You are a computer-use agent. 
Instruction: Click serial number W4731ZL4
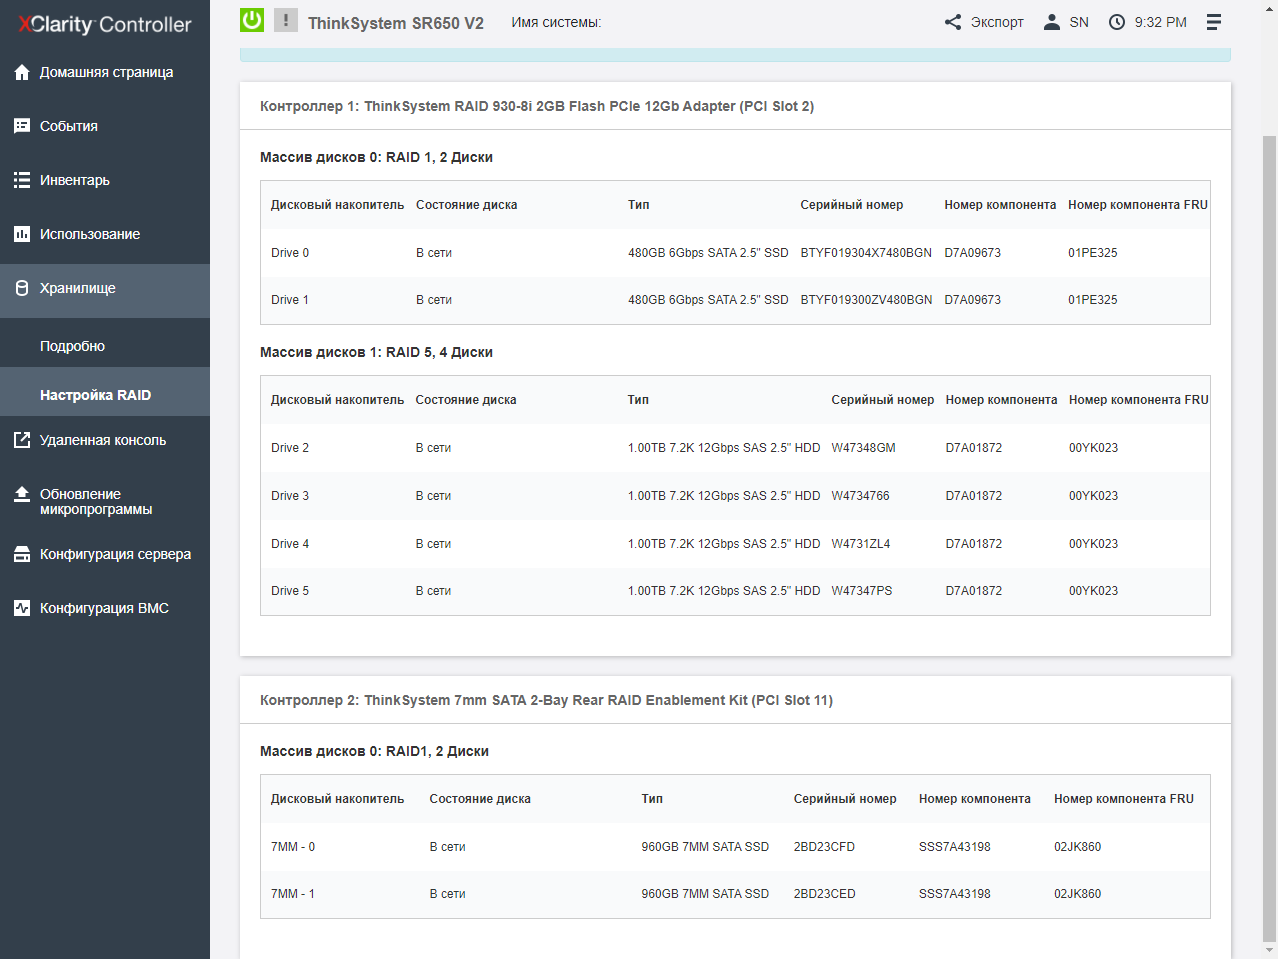click(x=861, y=544)
